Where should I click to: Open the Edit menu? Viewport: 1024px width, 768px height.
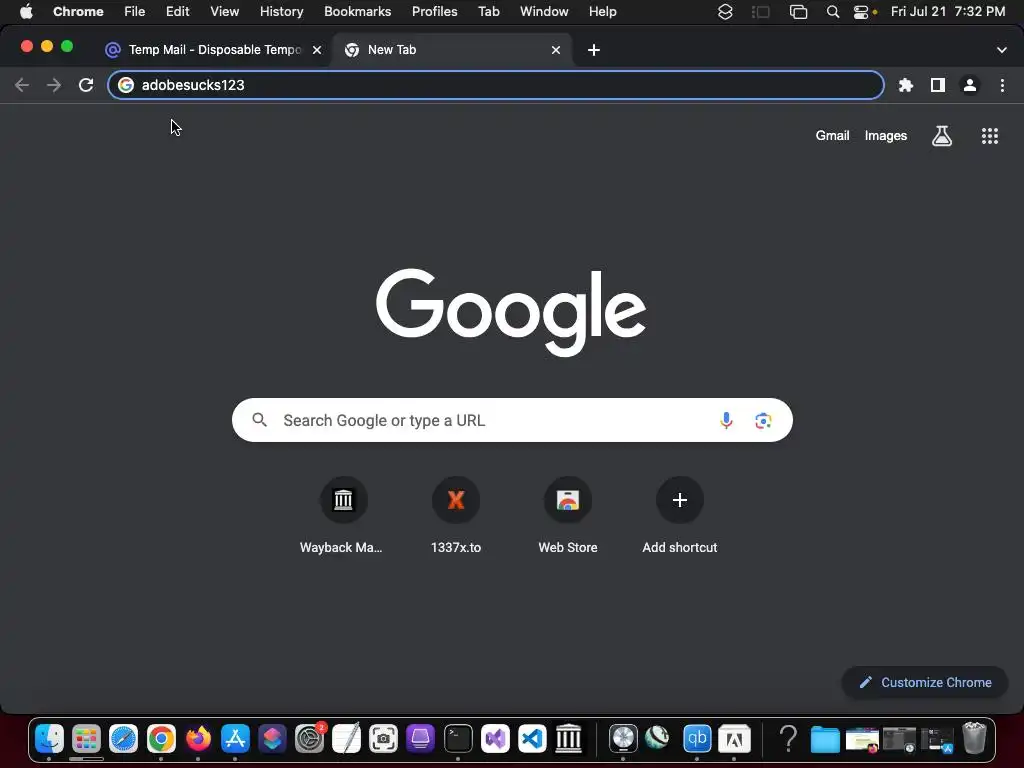click(x=177, y=12)
